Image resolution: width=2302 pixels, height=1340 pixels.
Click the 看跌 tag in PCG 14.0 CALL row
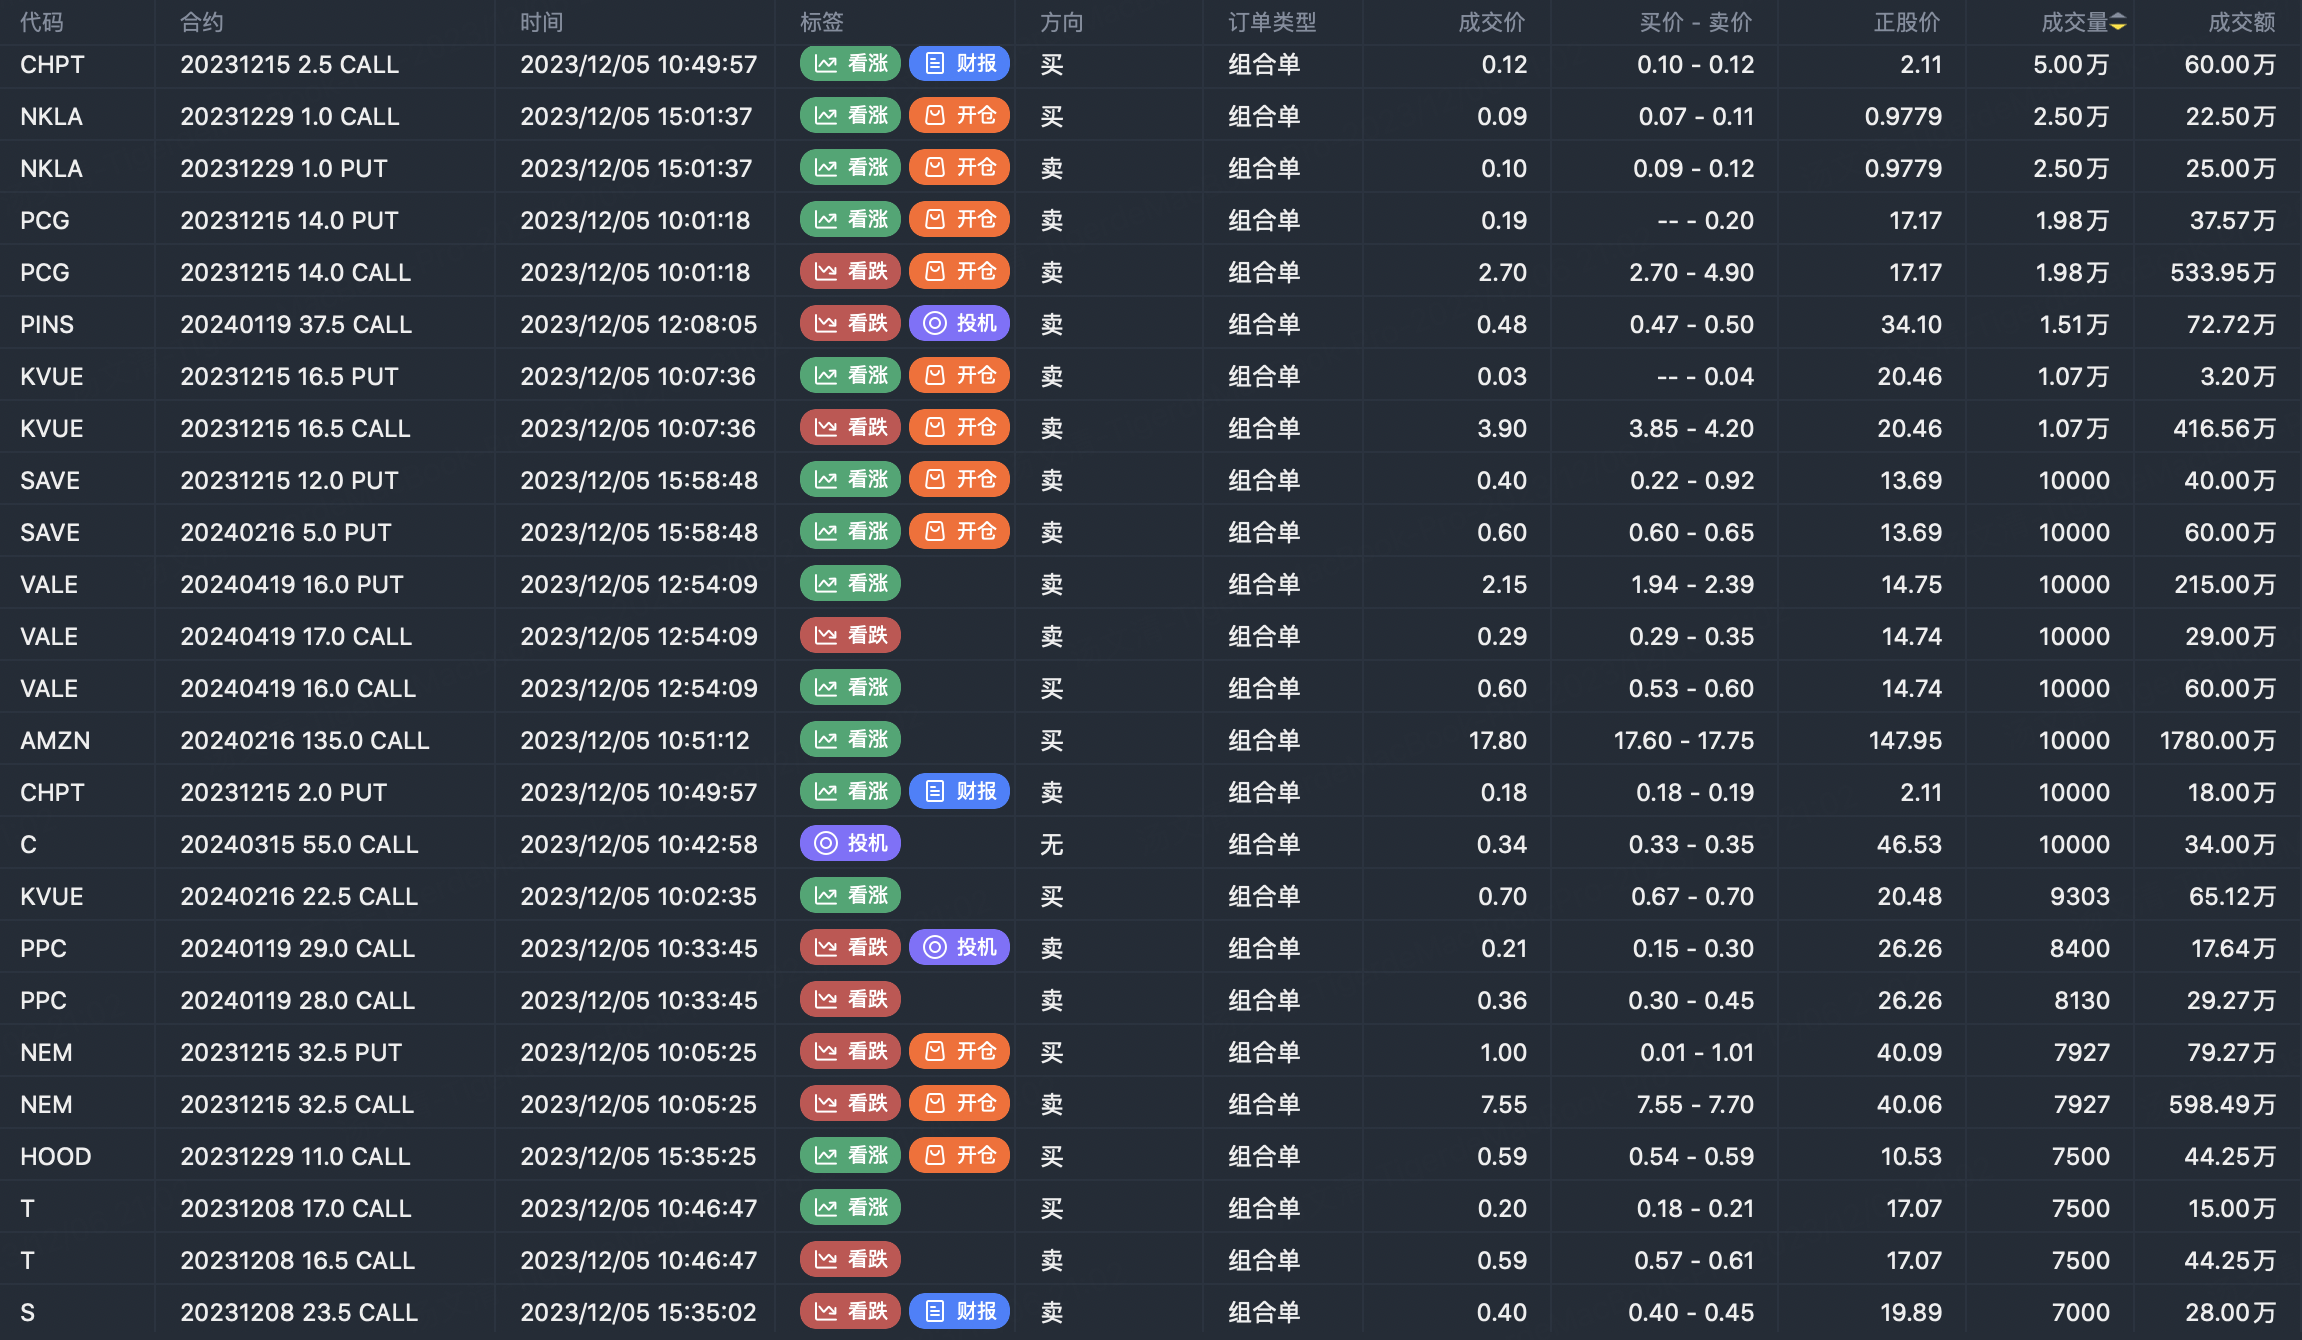click(x=850, y=272)
